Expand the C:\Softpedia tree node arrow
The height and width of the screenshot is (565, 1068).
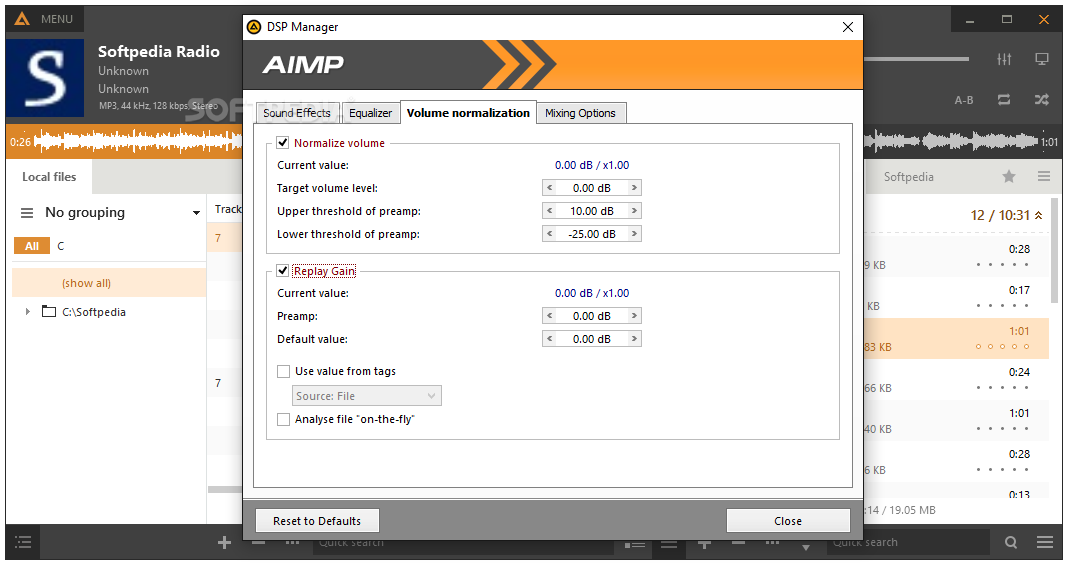click(27, 312)
